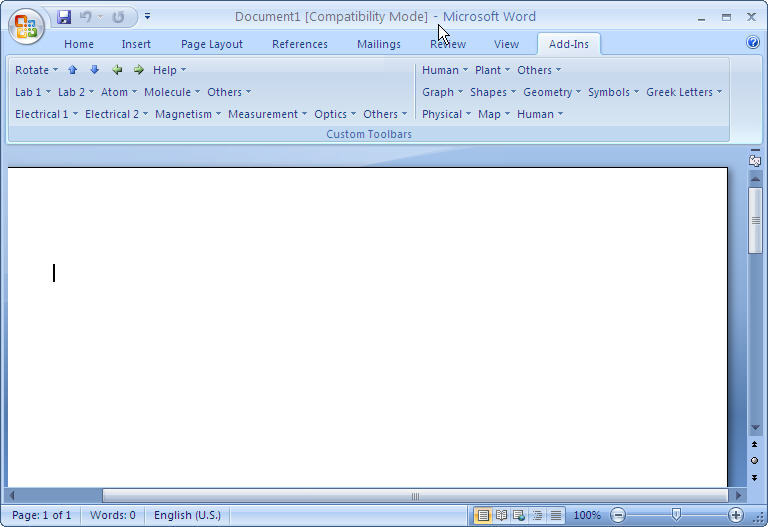Viewport: 768px width, 527px height.
Task: Undo the last action
Action: click(86, 17)
